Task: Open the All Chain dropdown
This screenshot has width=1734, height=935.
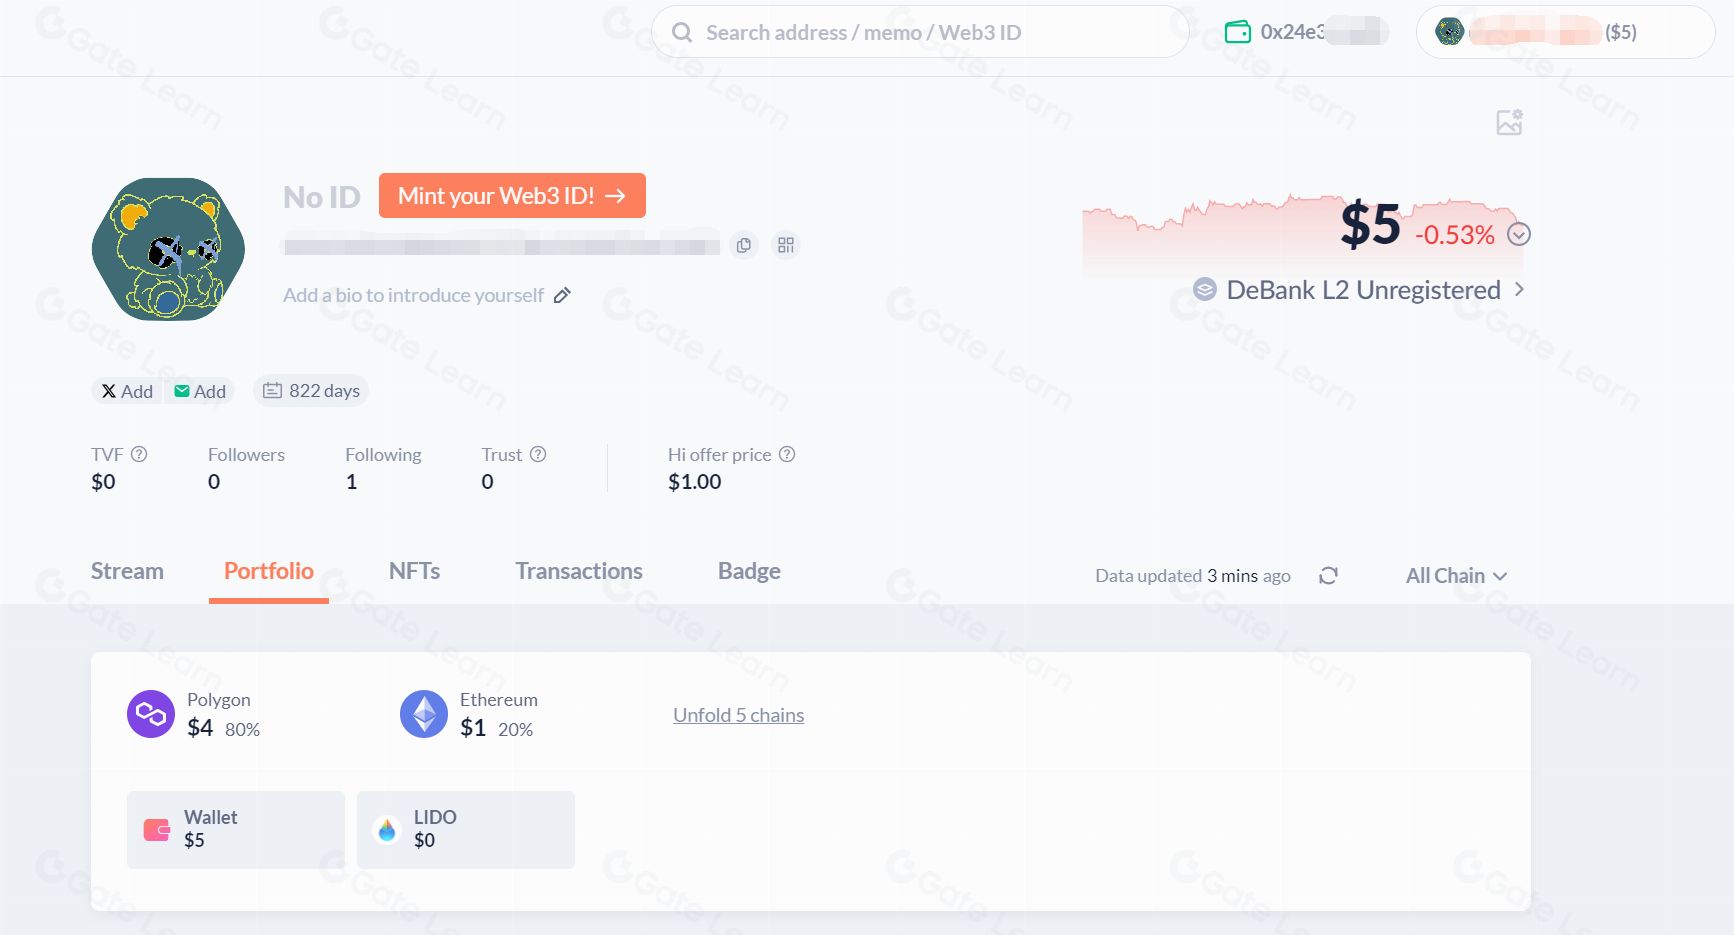Action: pyautogui.click(x=1456, y=576)
